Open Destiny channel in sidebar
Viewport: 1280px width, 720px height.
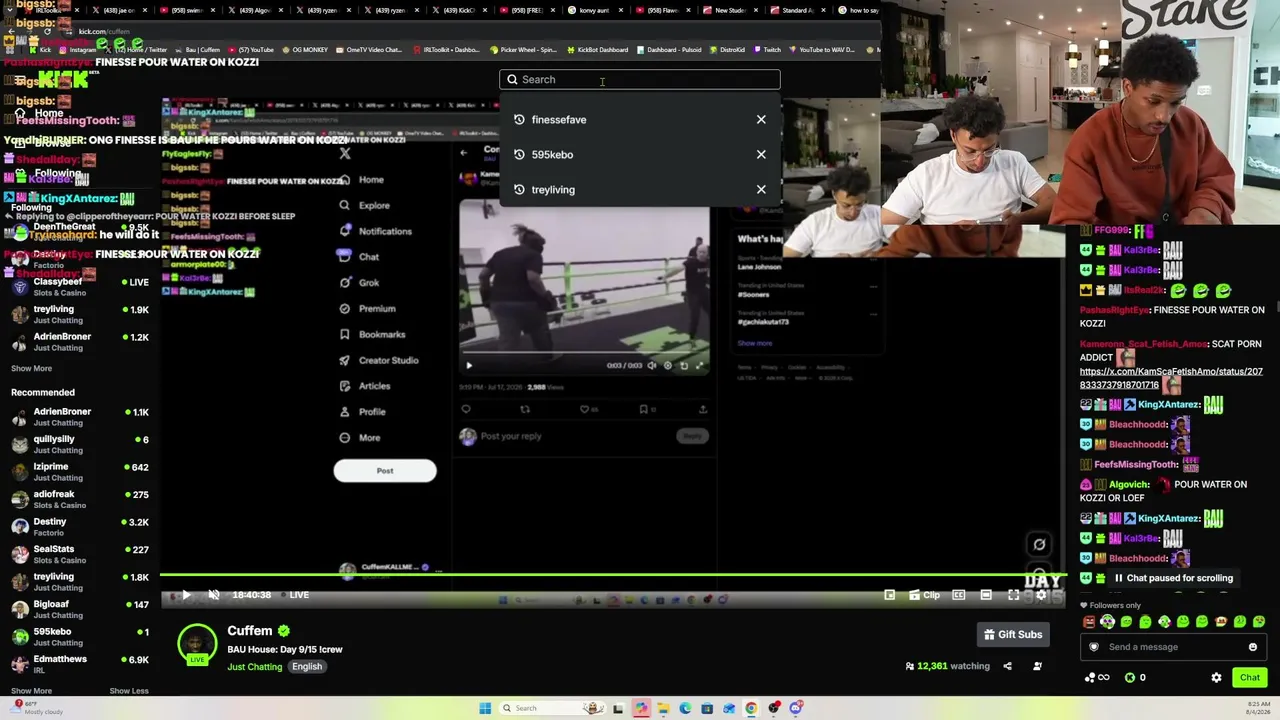(x=80, y=527)
